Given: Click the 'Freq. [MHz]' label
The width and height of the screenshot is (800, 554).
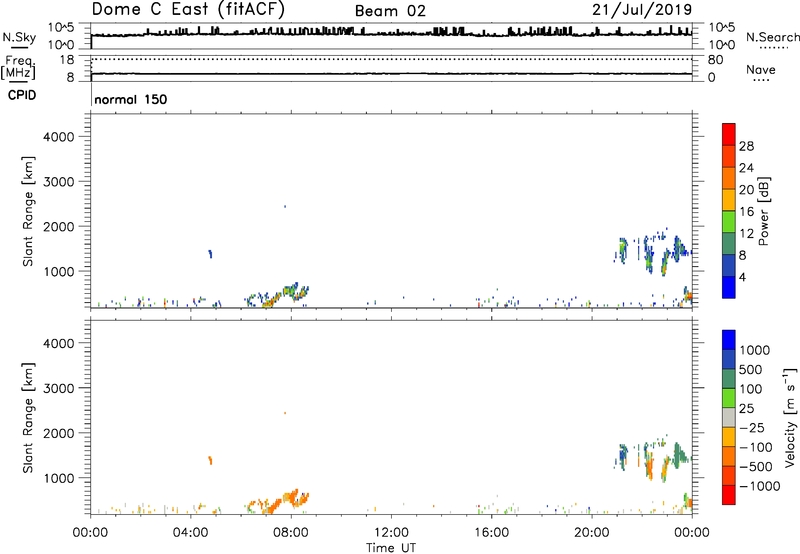Looking at the screenshot, I should click(x=18, y=67).
